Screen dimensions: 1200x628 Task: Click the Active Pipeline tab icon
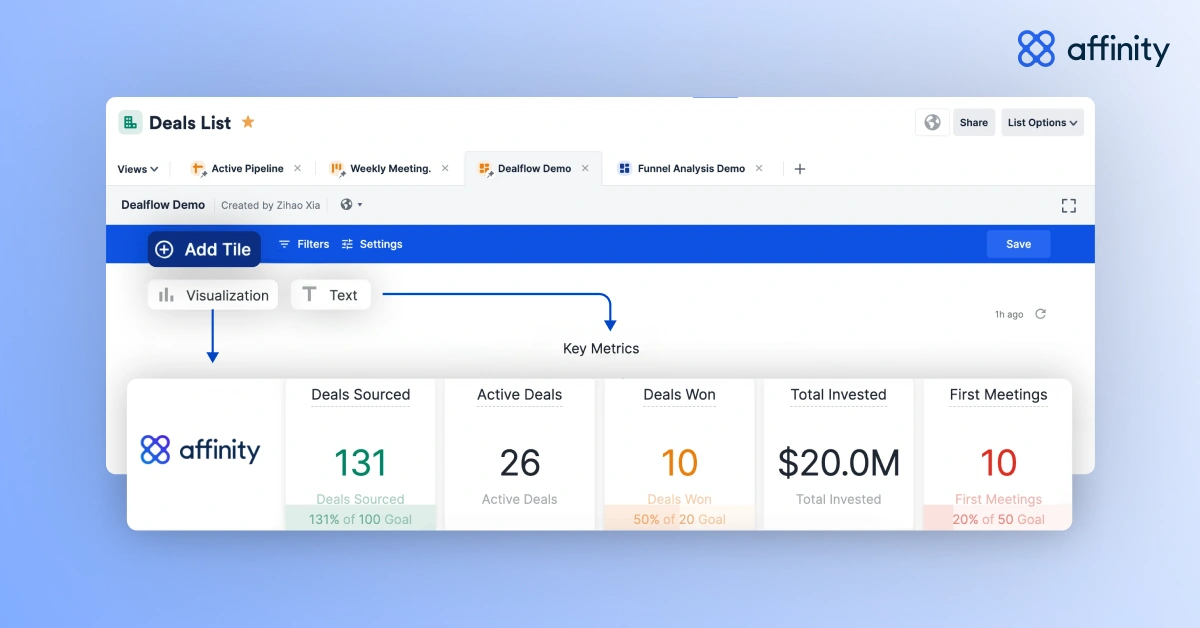pos(198,169)
